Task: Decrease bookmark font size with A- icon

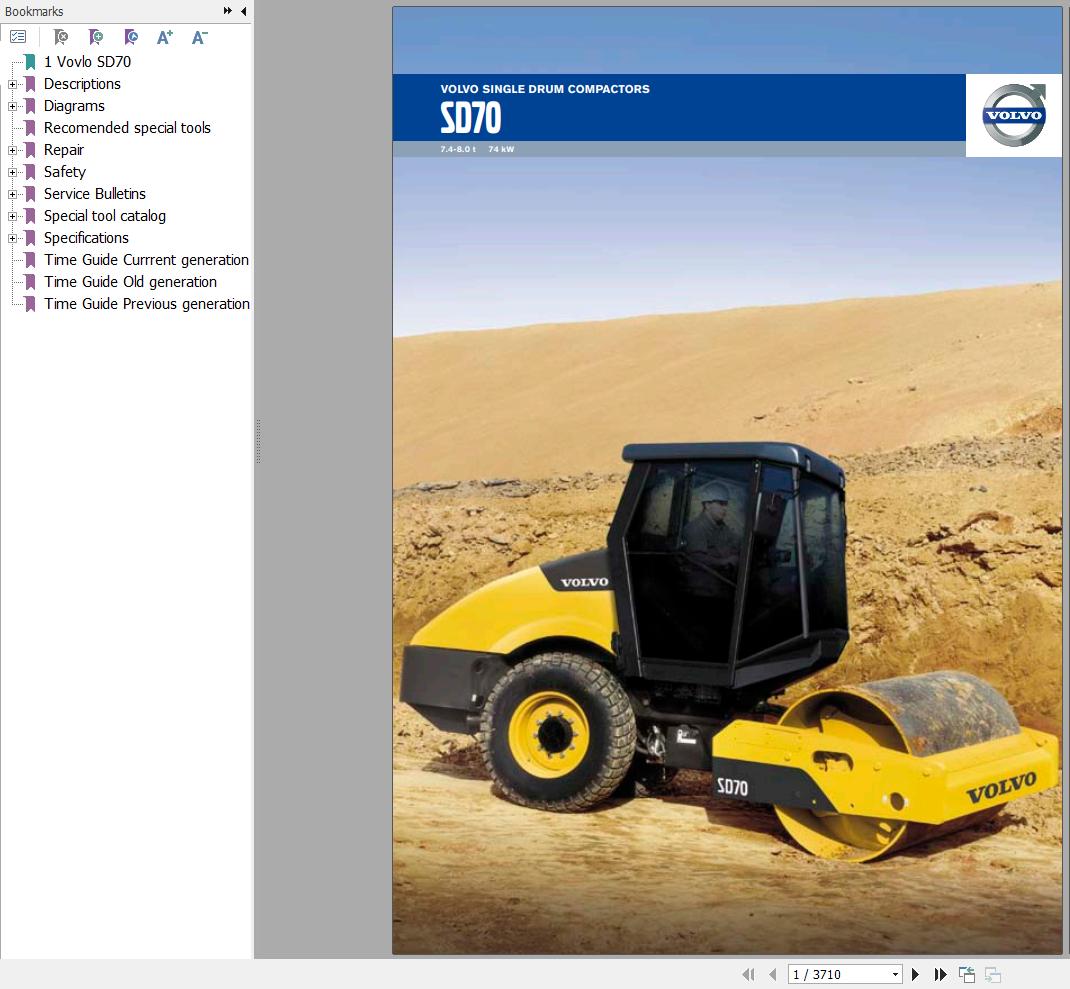Action: pyautogui.click(x=199, y=37)
